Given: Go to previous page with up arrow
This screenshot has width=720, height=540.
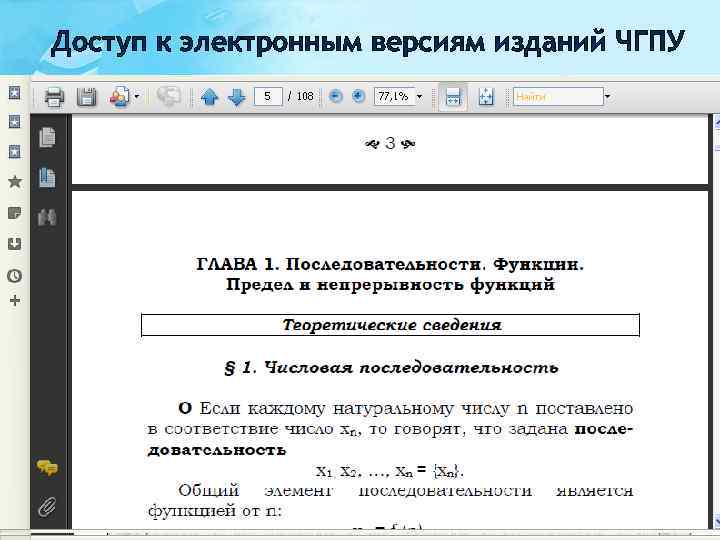Looking at the screenshot, I should coord(209,97).
